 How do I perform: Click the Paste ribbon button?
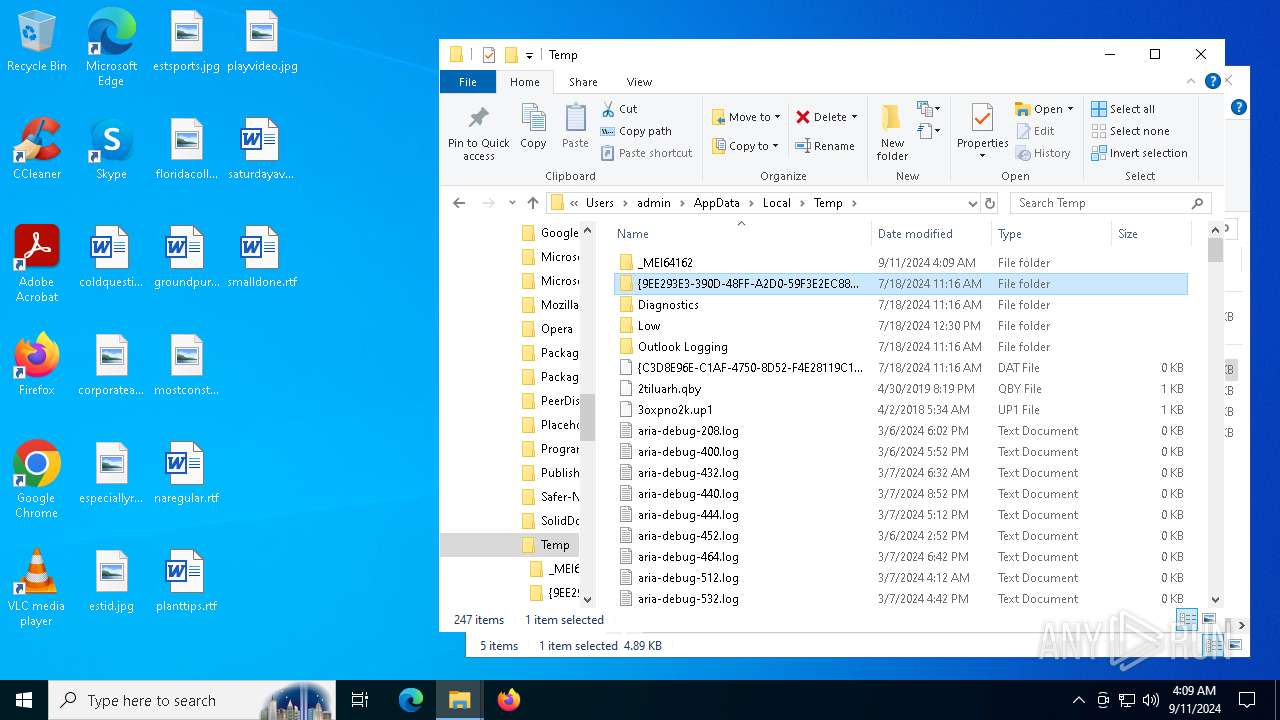tap(575, 127)
